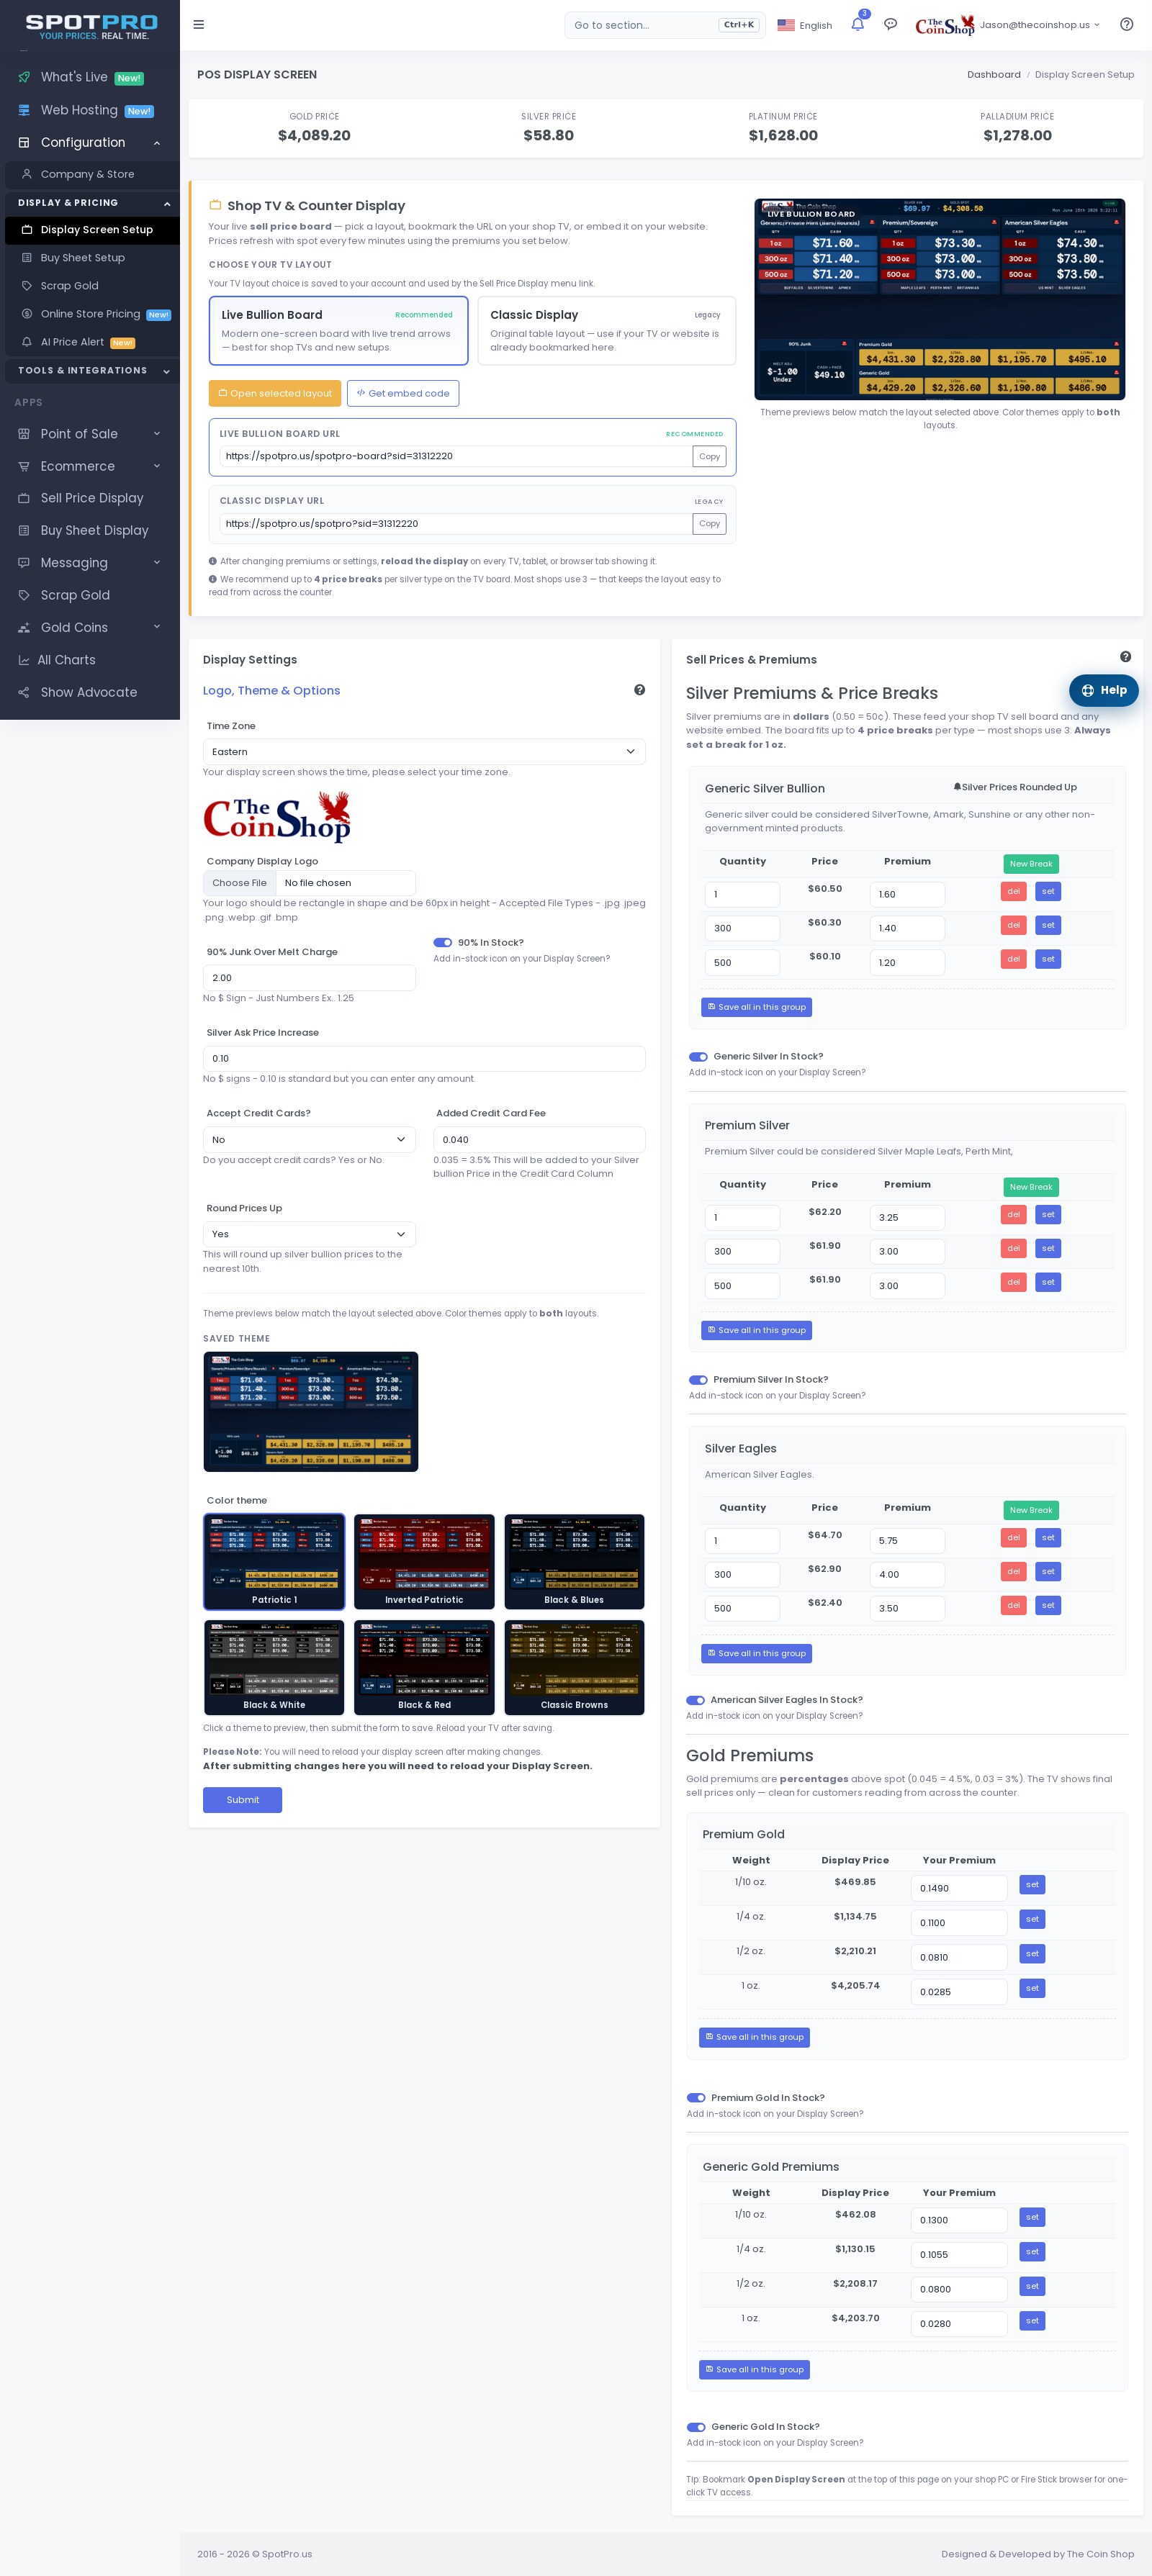Select the Inverted Patriotic color theme
Image resolution: width=1152 pixels, height=2576 pixels.
[x=424, y=1561]
